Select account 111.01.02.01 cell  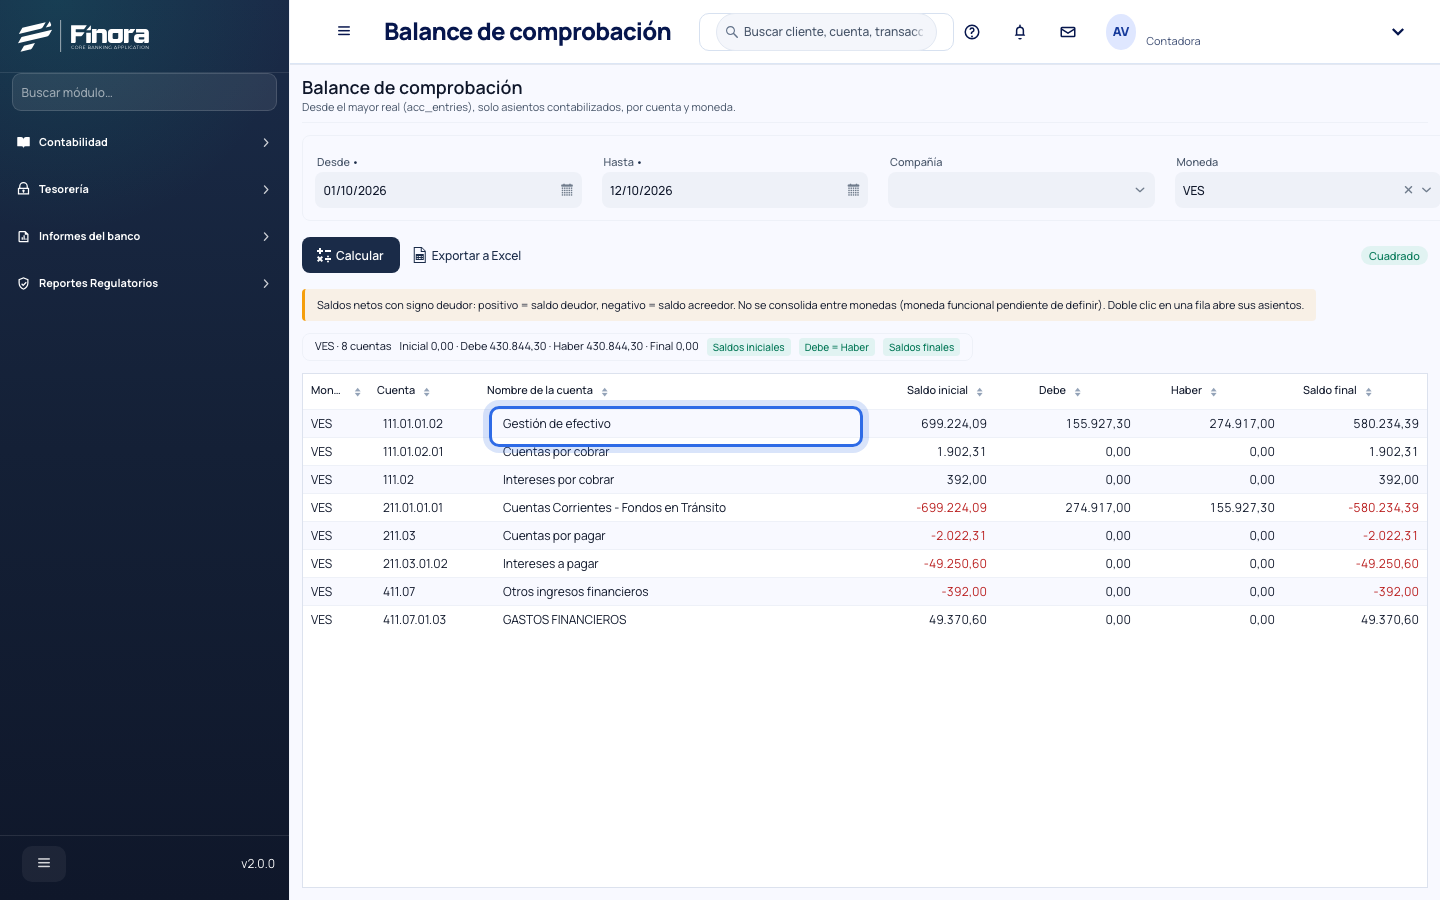tap(413, 452)
